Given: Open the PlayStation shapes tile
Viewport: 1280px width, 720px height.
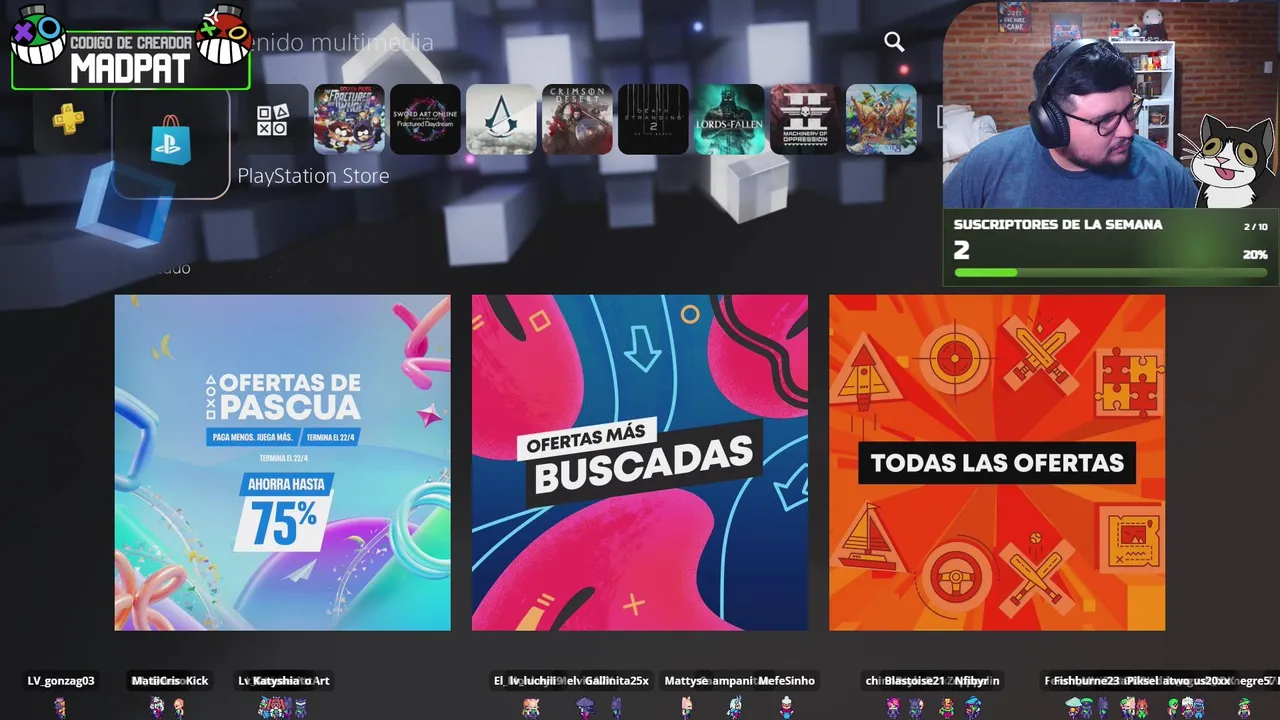Looking at the screenshot, I should point(272,120).
